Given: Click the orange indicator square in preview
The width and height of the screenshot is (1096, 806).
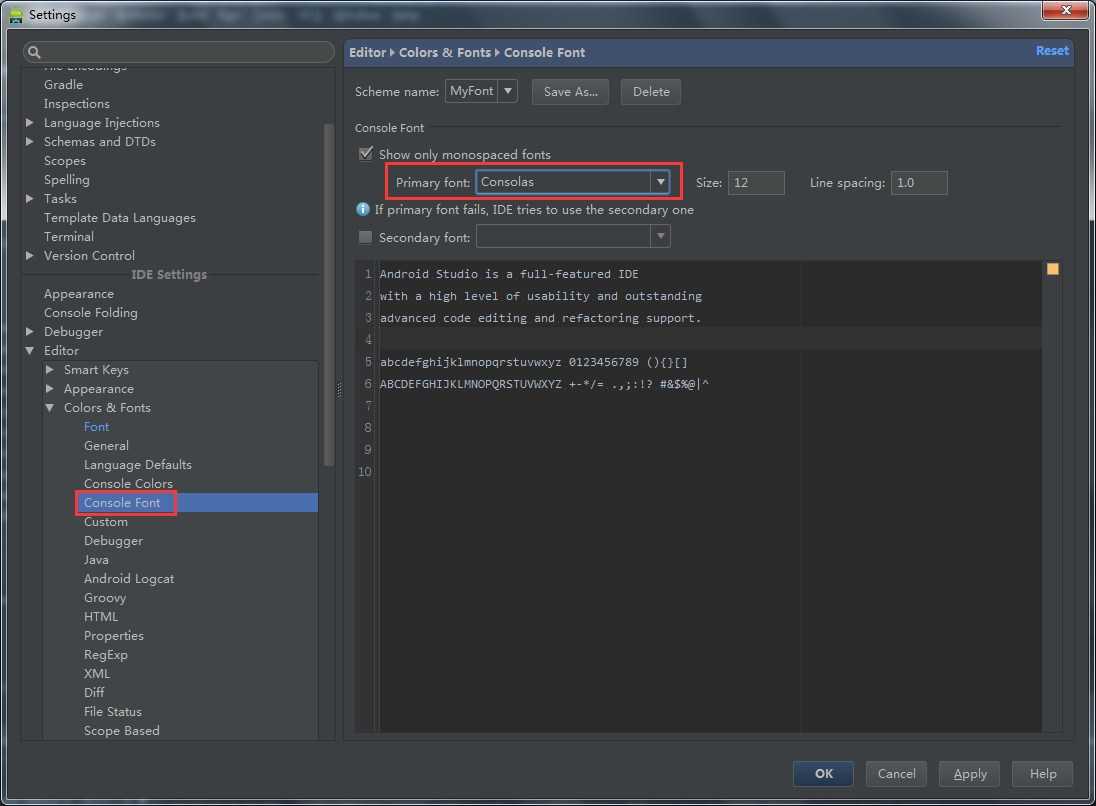Looking at the screenshot, I should point(1052,268).
